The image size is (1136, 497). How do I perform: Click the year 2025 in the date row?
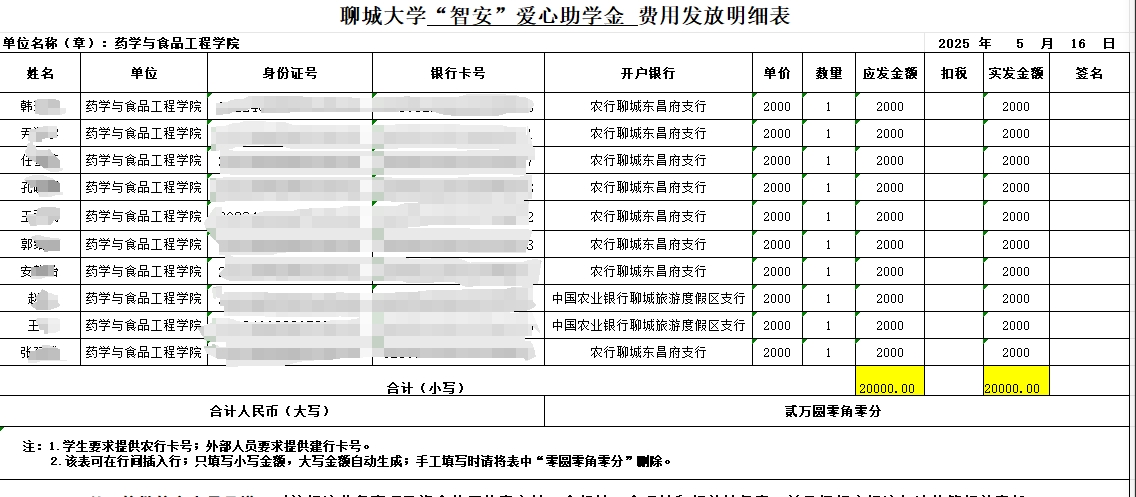955,44
